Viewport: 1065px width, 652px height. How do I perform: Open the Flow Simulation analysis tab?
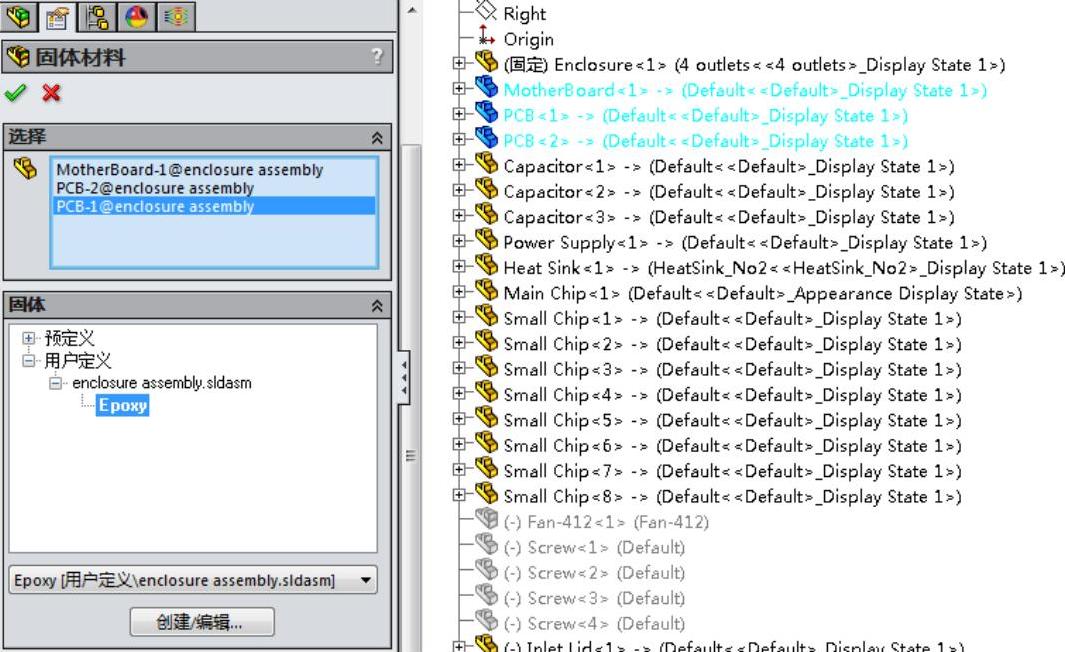tap(175, 16)
